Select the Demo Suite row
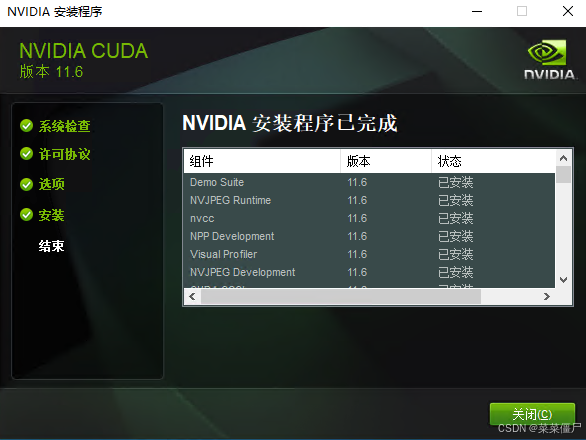 [369, 182]
